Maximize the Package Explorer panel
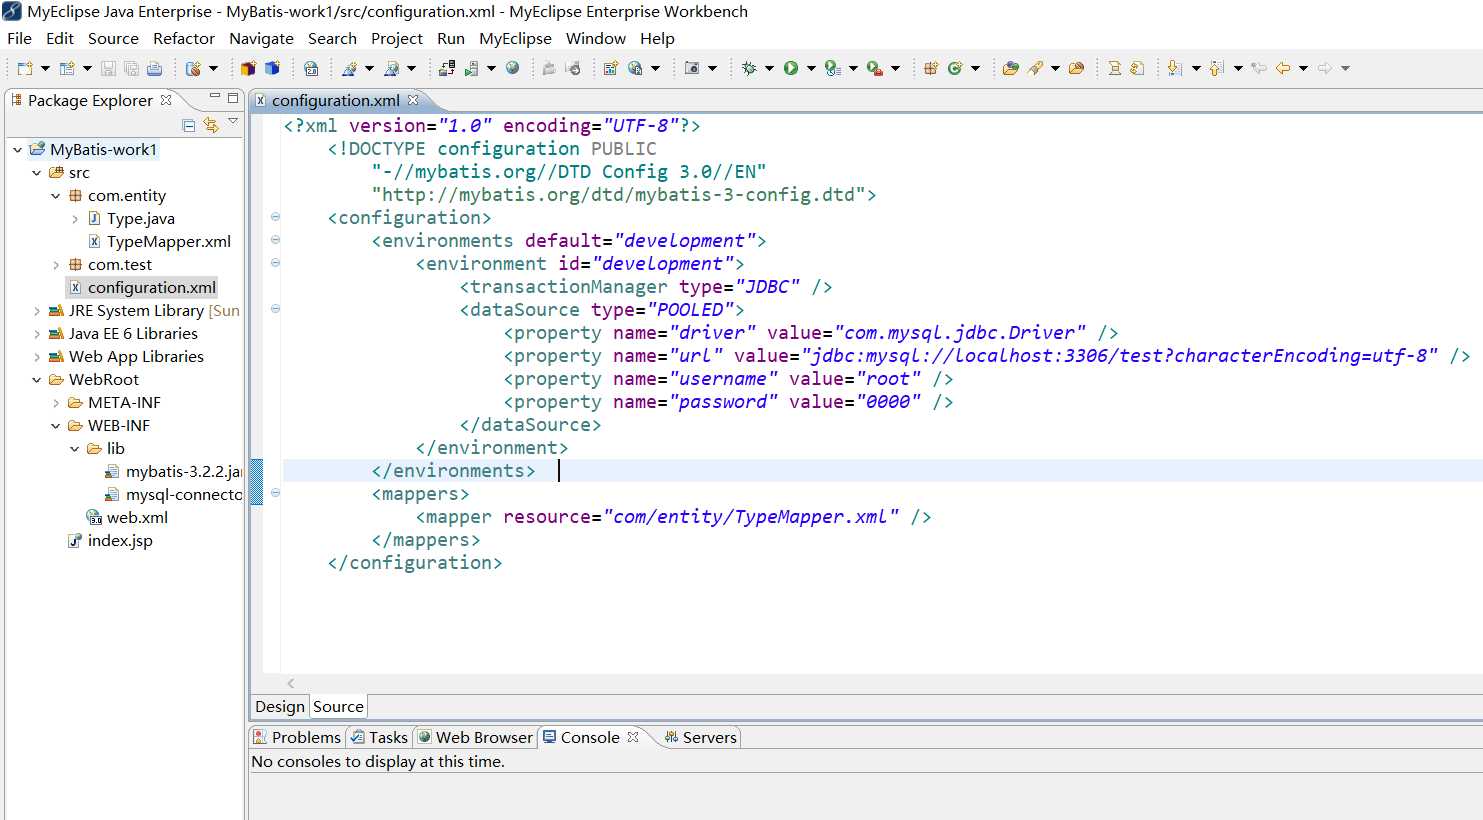 233,98
